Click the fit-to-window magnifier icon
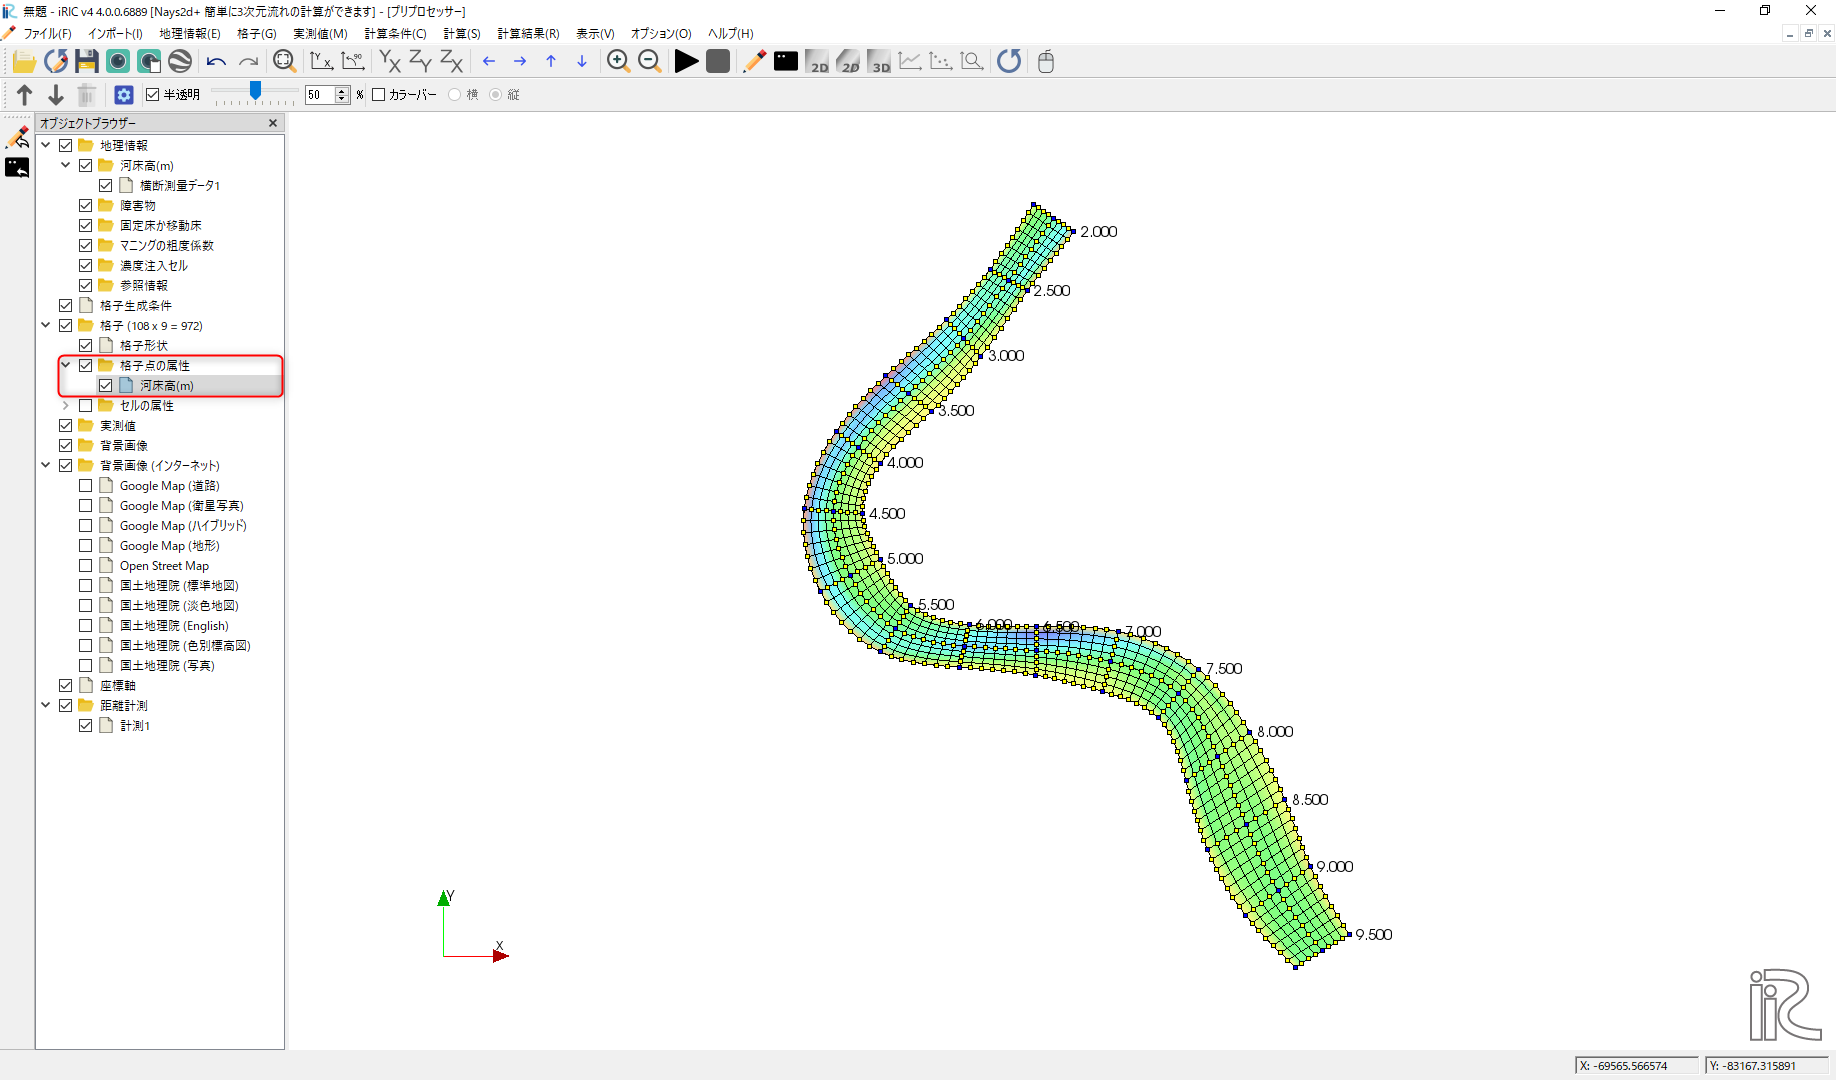1836x1080 pixels. 284,62
